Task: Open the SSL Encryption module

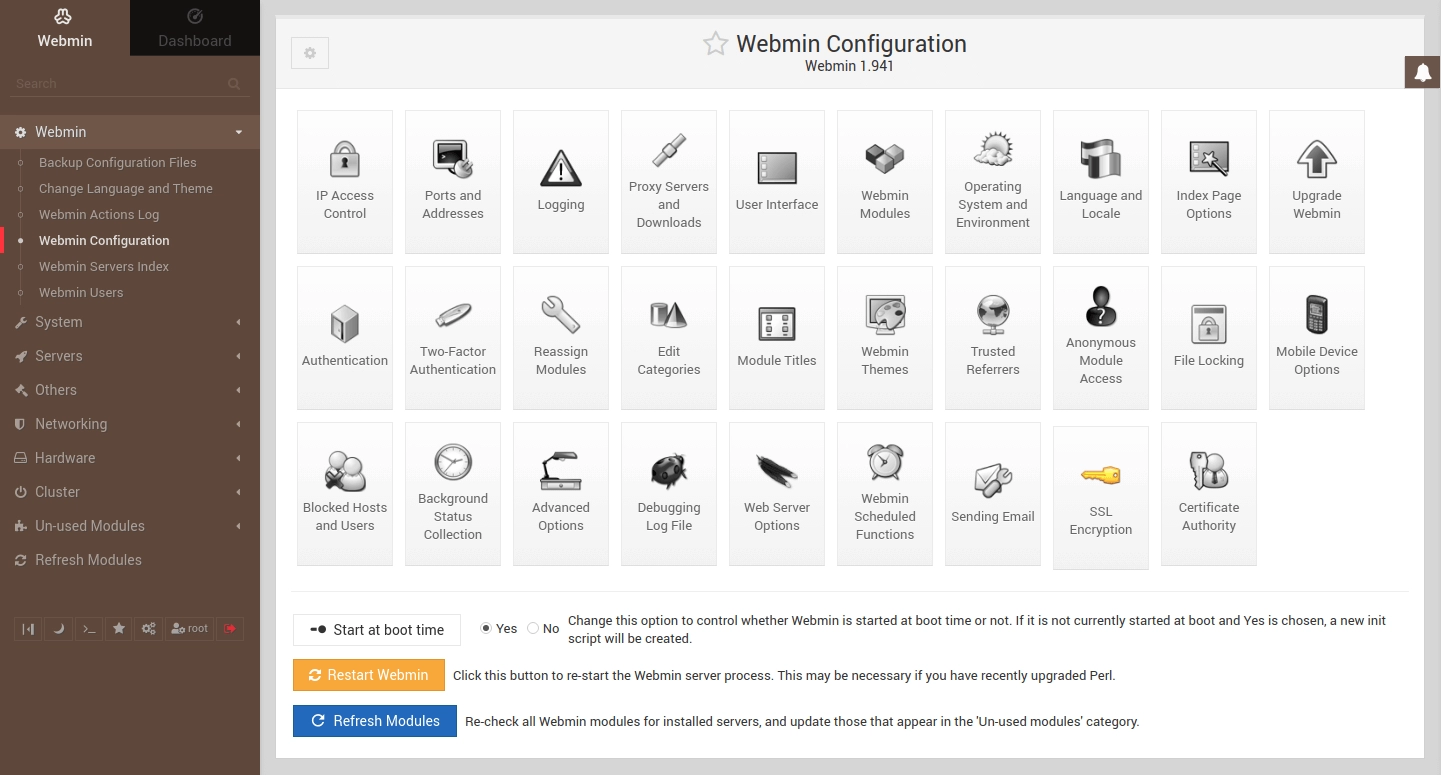Action: pyautogui.click(x=1100, y=494)
